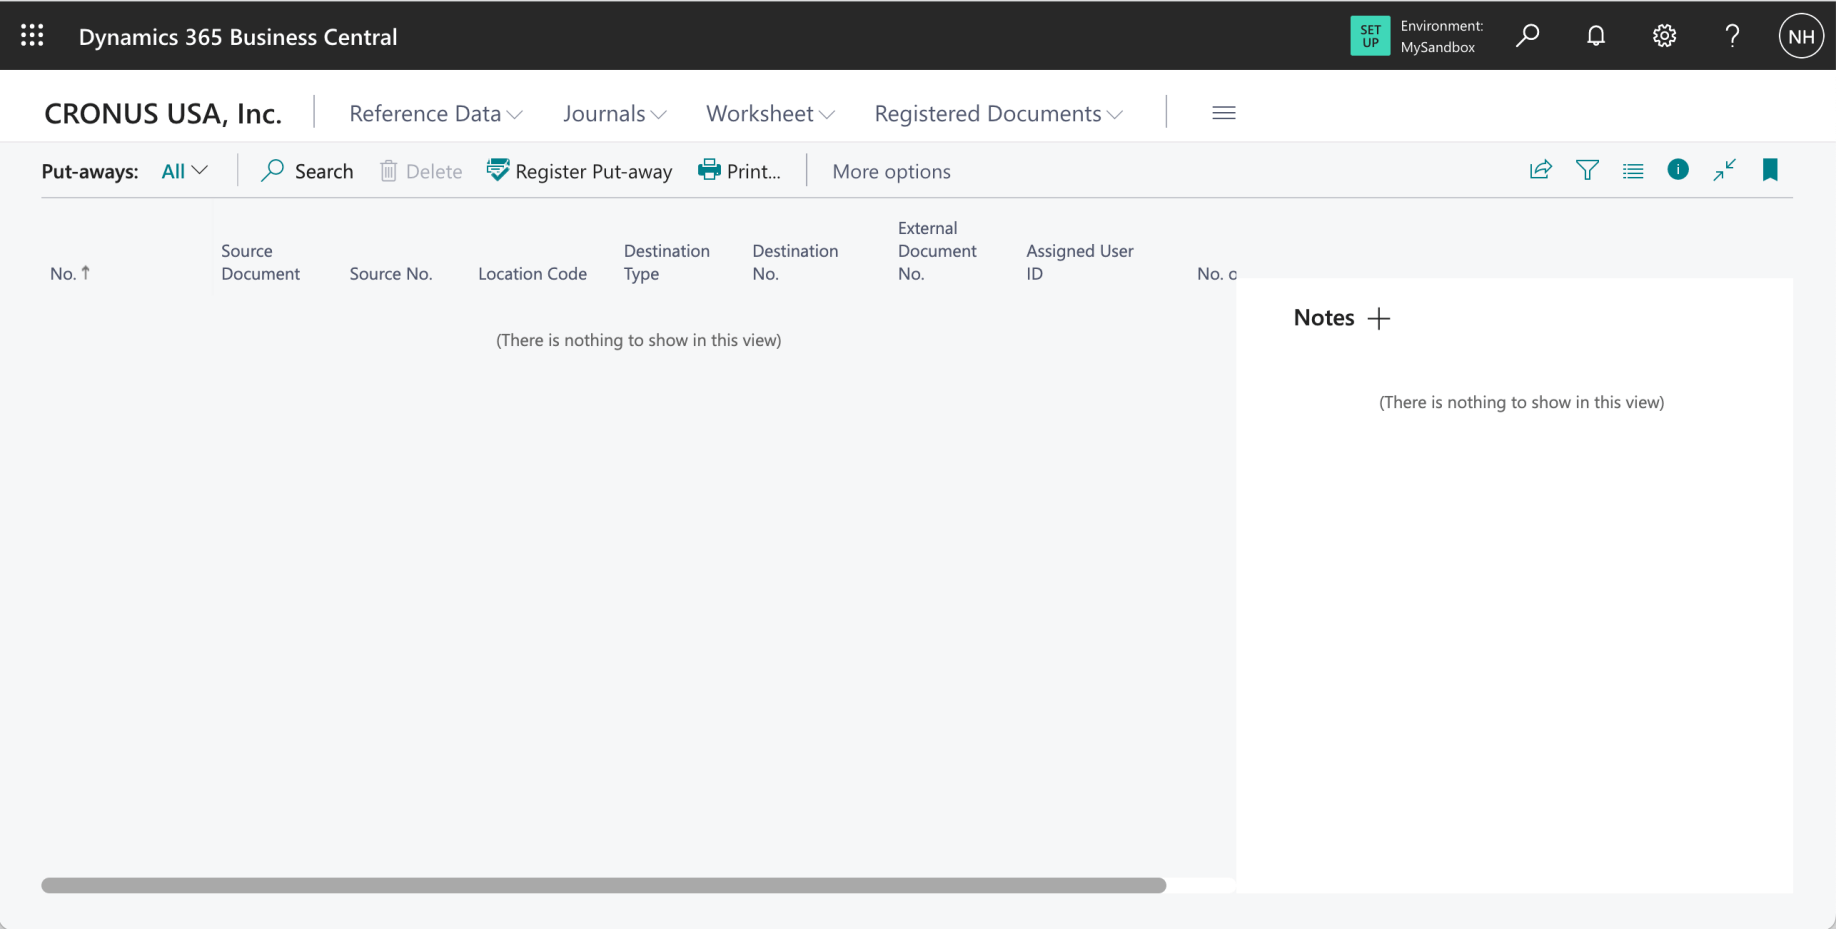
Task: Click the Print... action
Action: coord(739,171)
